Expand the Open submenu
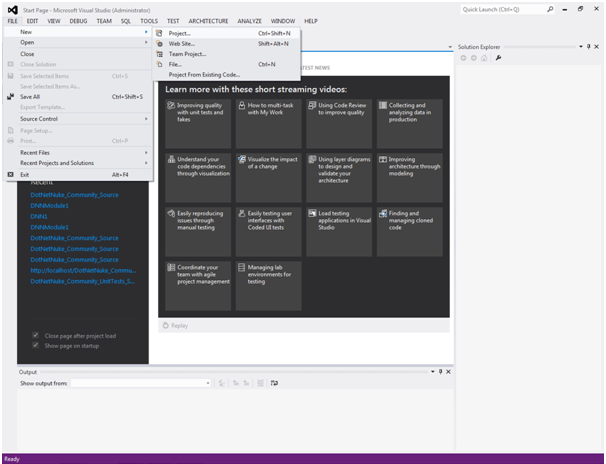The height and width of the screenshot is (464, 606). 78,42
